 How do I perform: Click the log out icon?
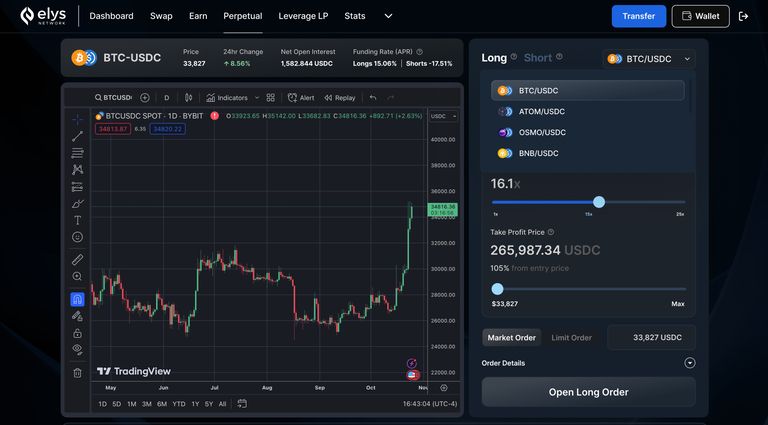pyautogui.click(x=743, y=16)
